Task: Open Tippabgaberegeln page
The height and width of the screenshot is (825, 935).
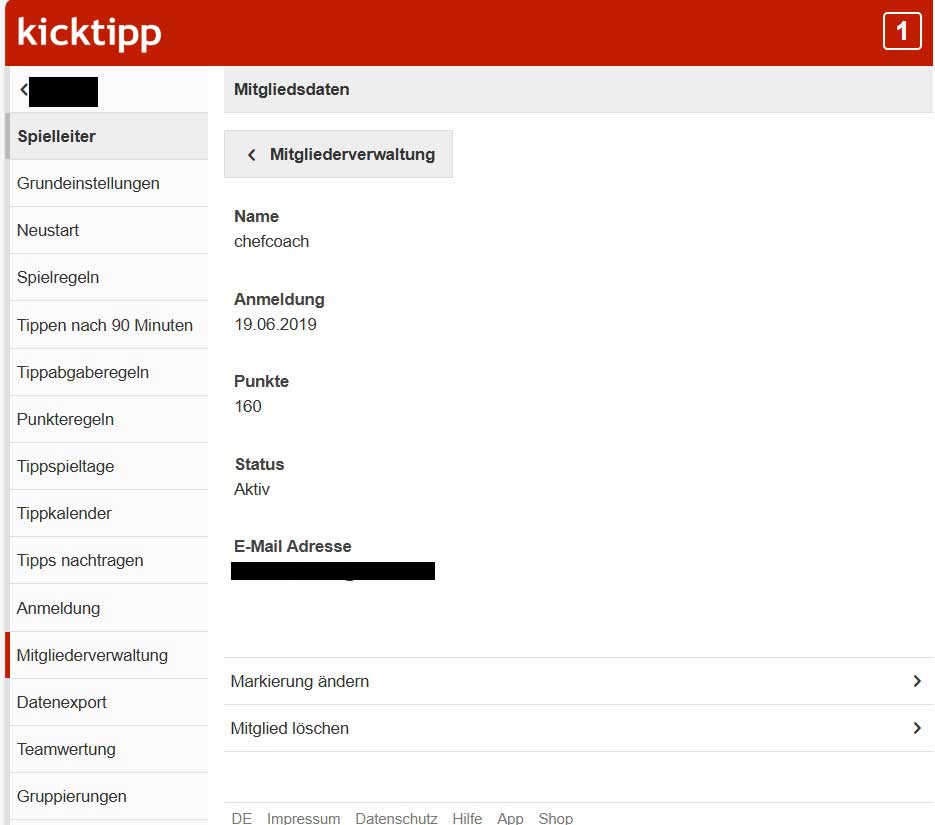Action: point(83,372)
